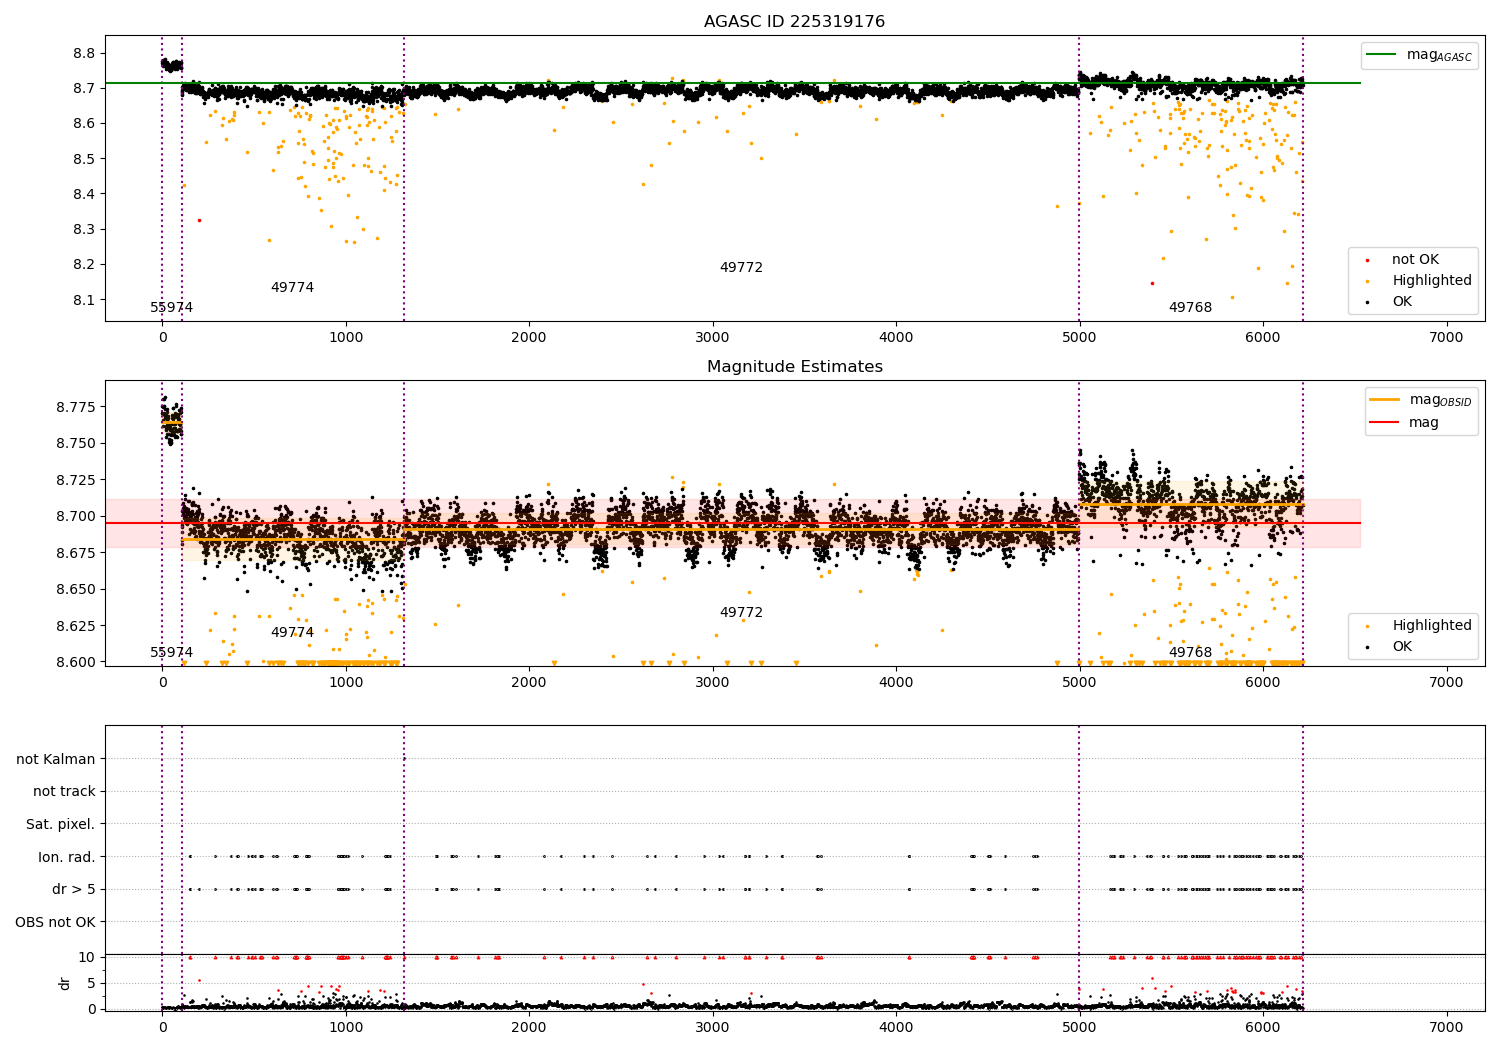Click the 'Magnitude Estimates' plot title

(x=794, y=367)
